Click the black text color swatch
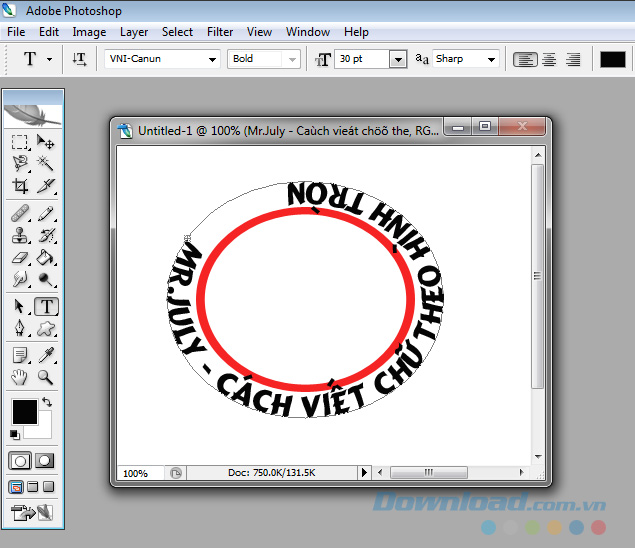The image size is (635, 548). coord(612,59)
